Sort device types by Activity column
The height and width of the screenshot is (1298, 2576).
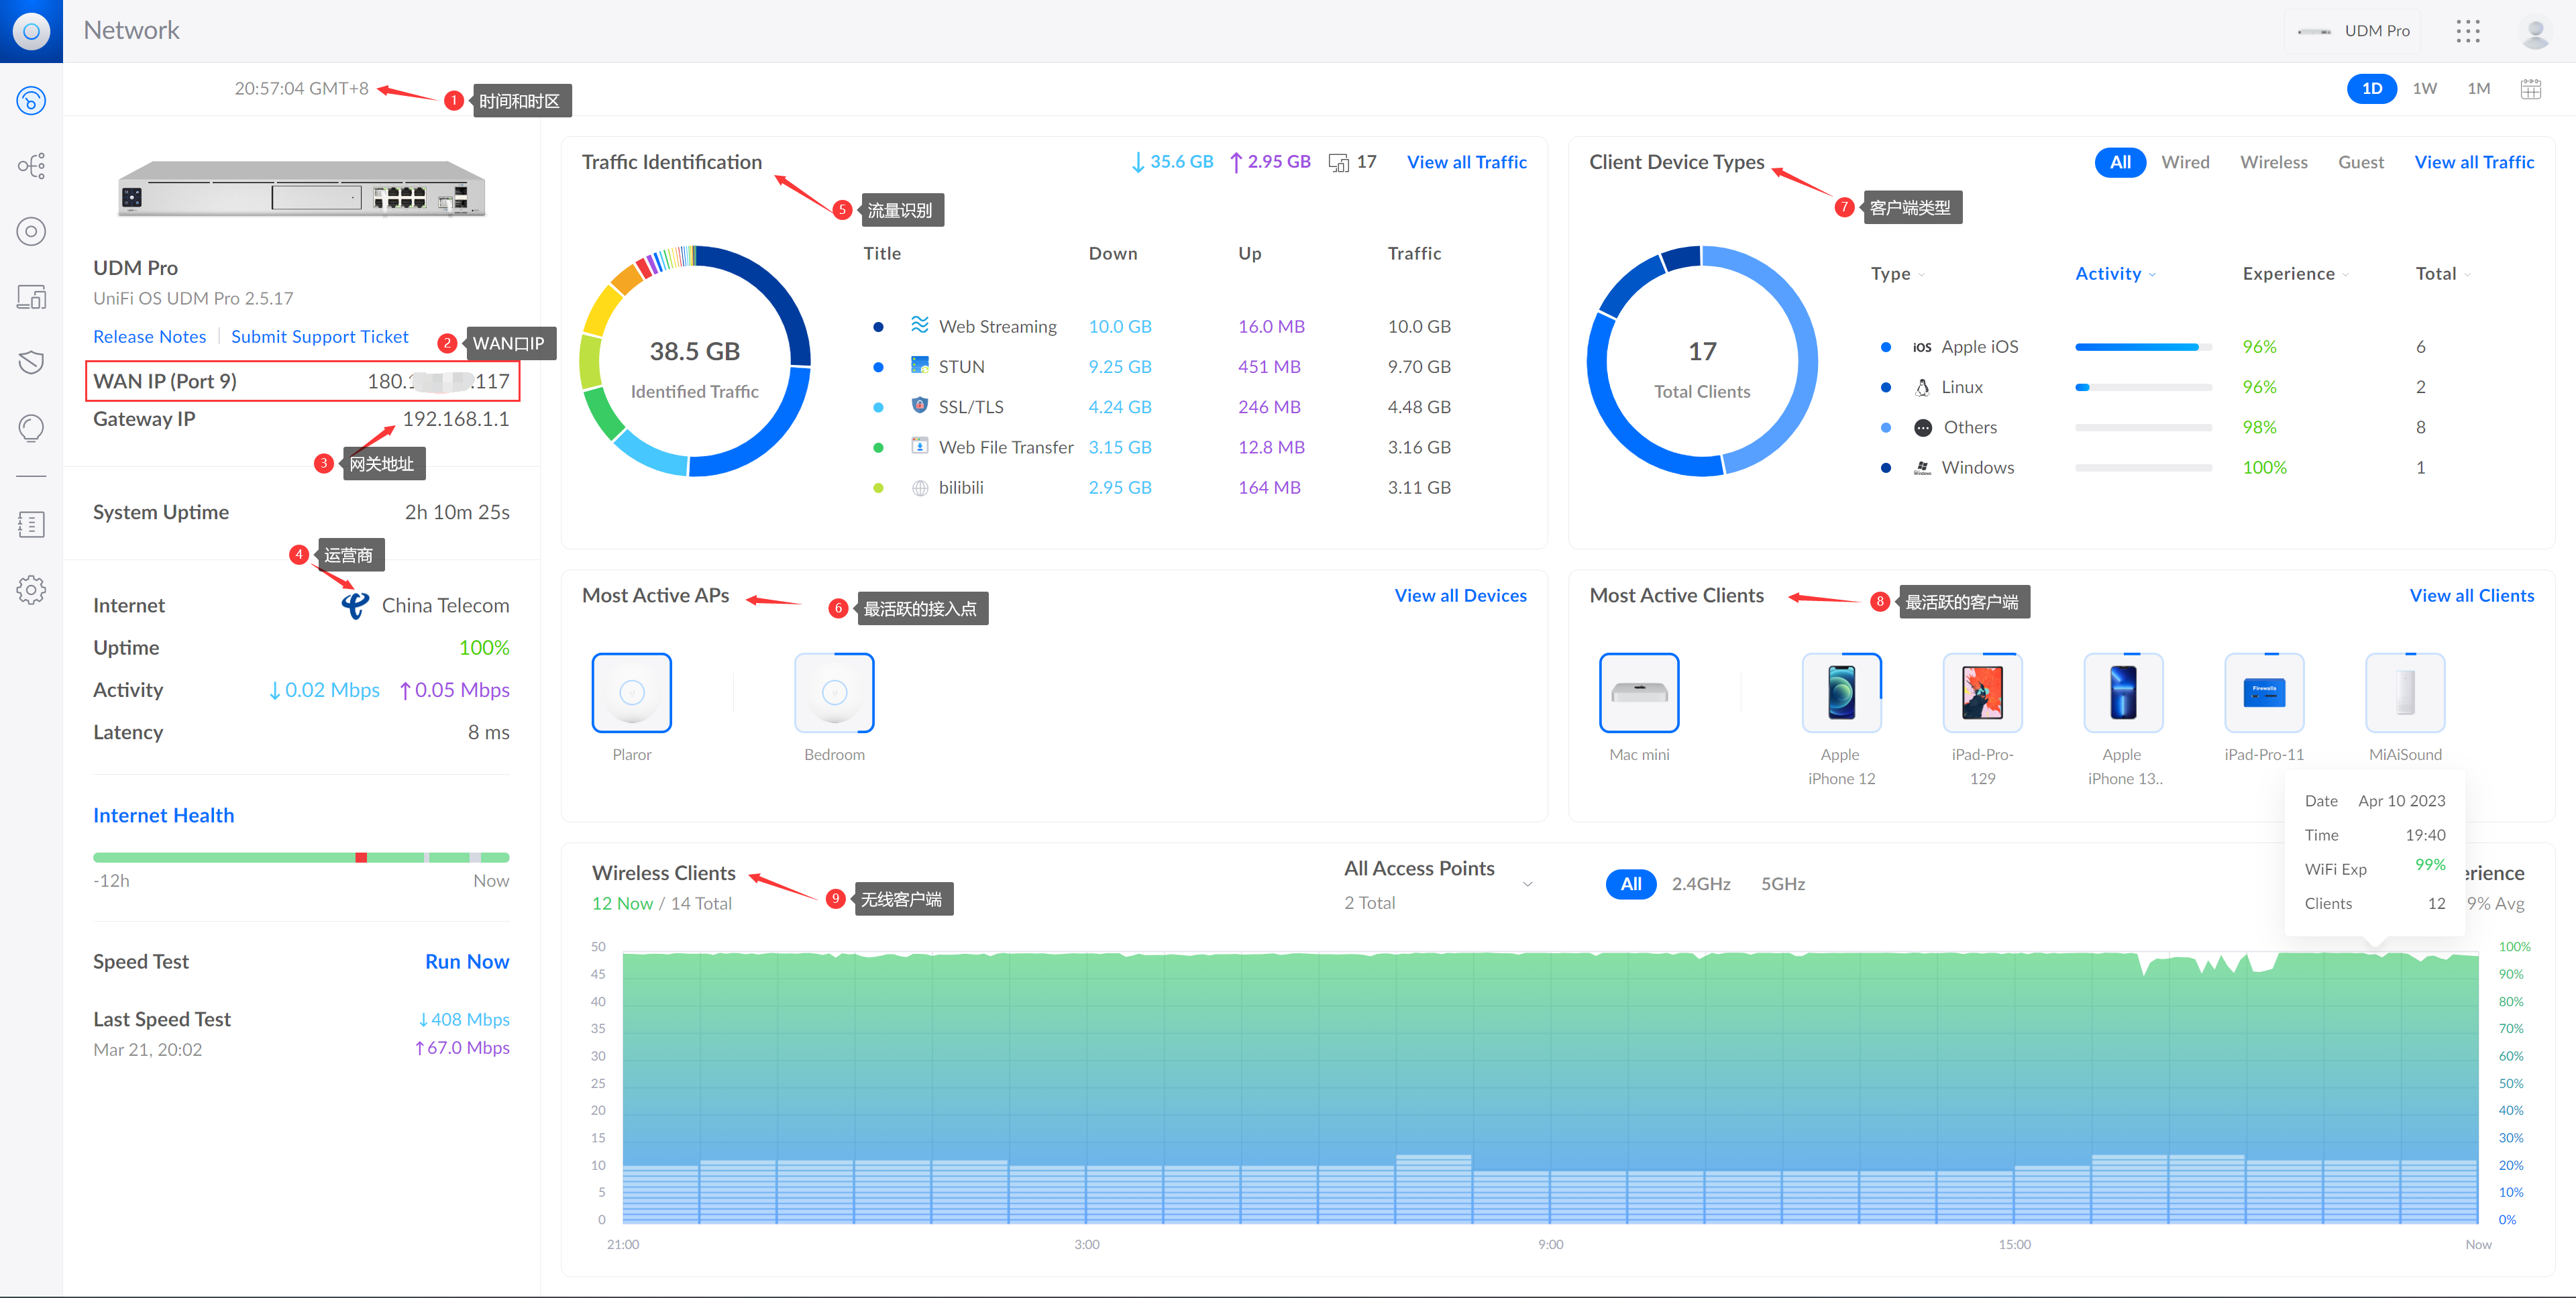(2115, 274)
